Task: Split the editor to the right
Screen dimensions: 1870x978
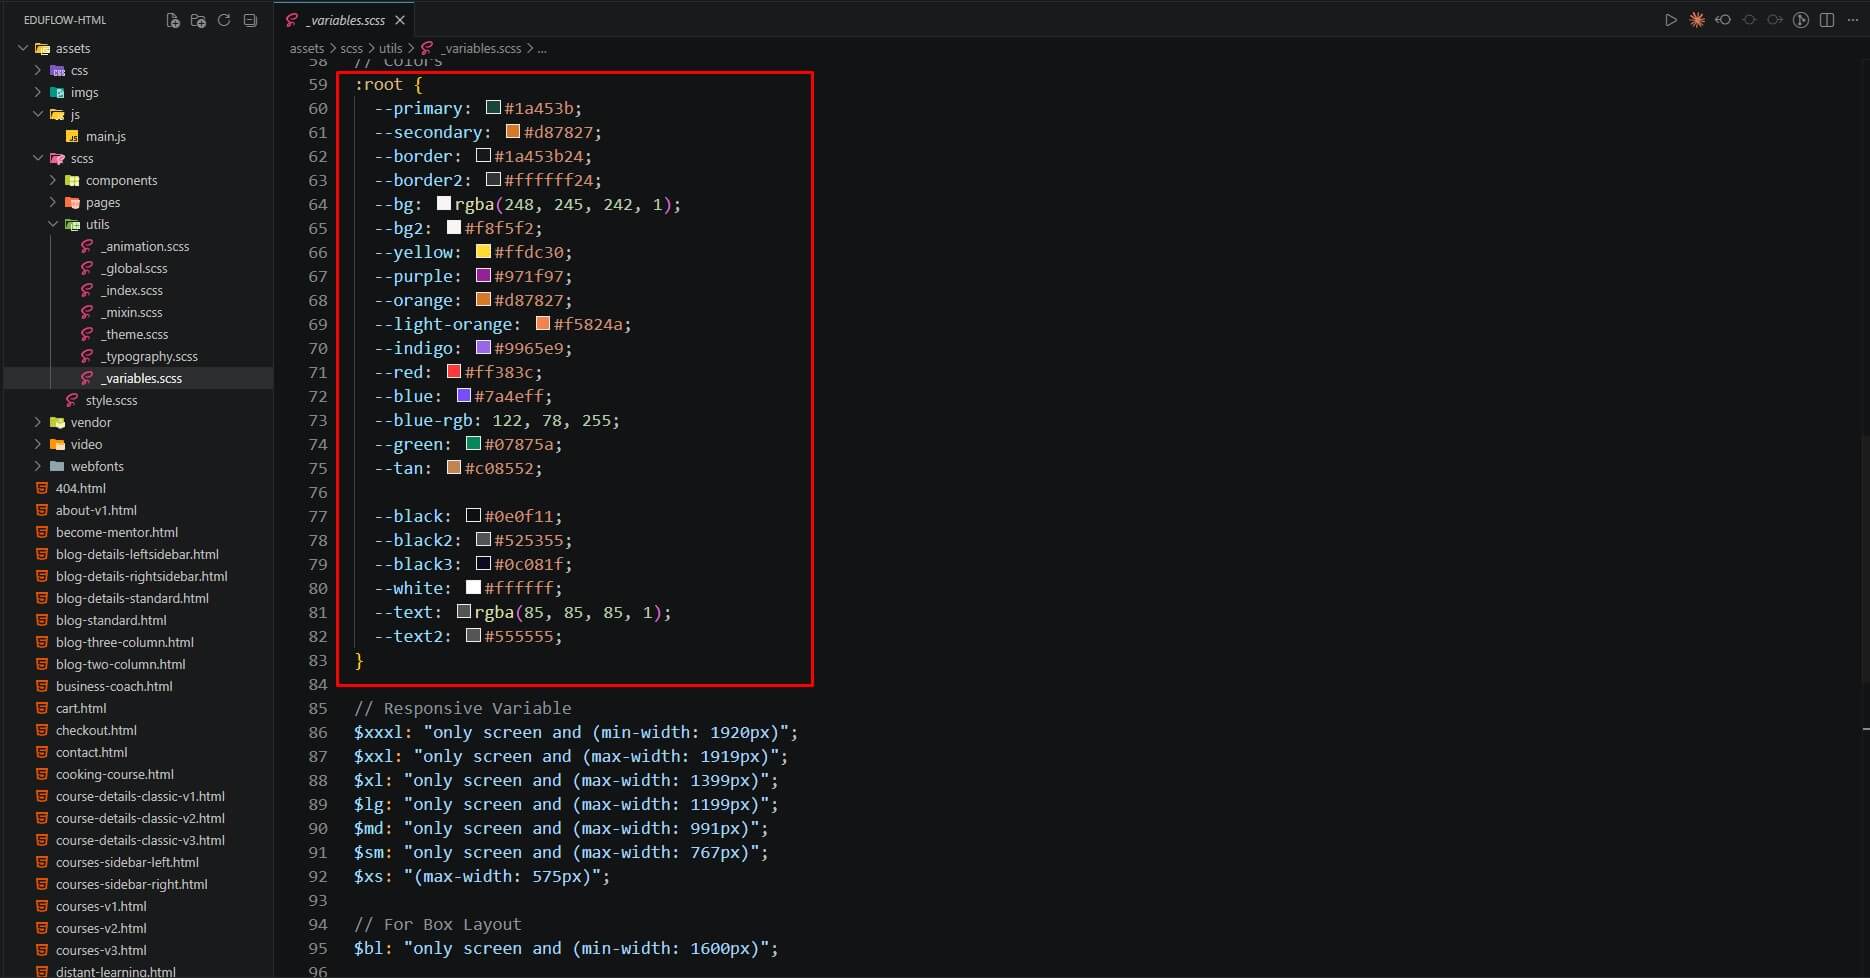Action: pos(1827,20)
